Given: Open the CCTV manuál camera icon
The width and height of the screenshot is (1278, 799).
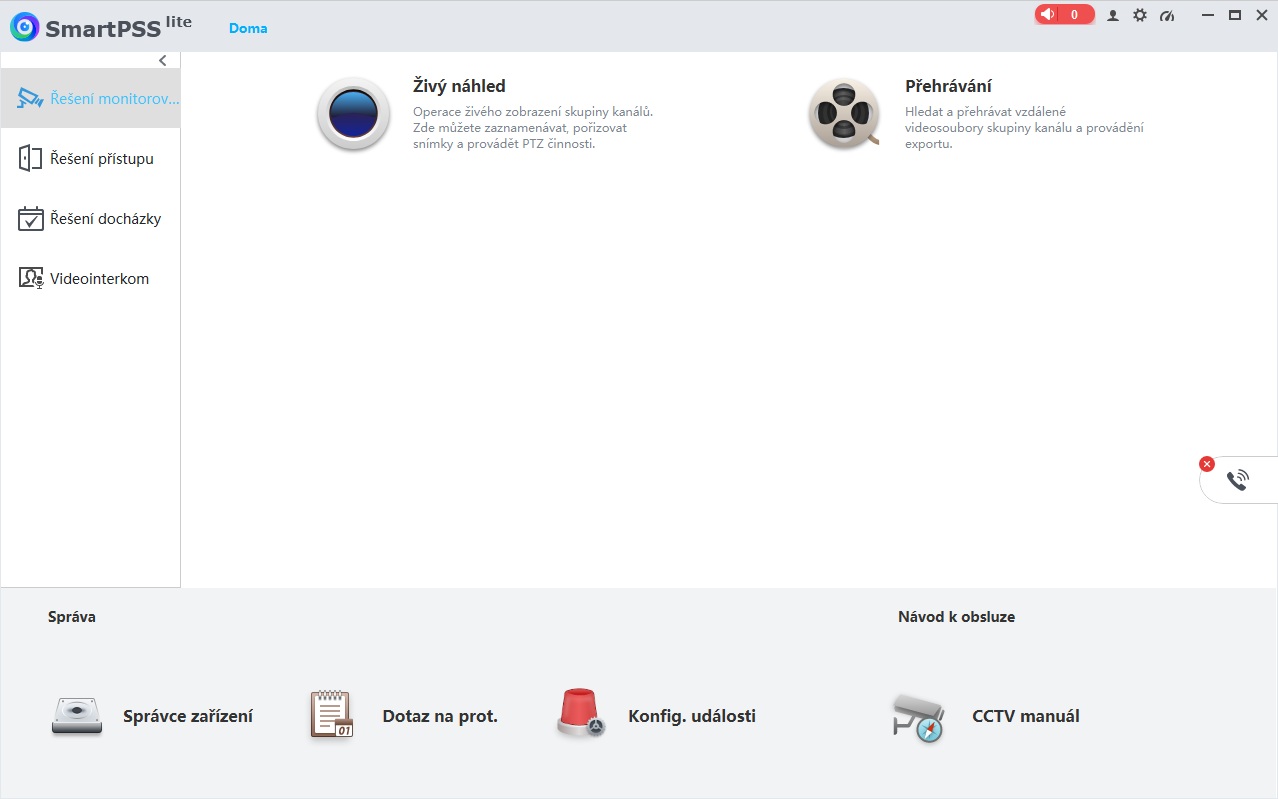Looking at the screenshot, I should pos(917,717).
